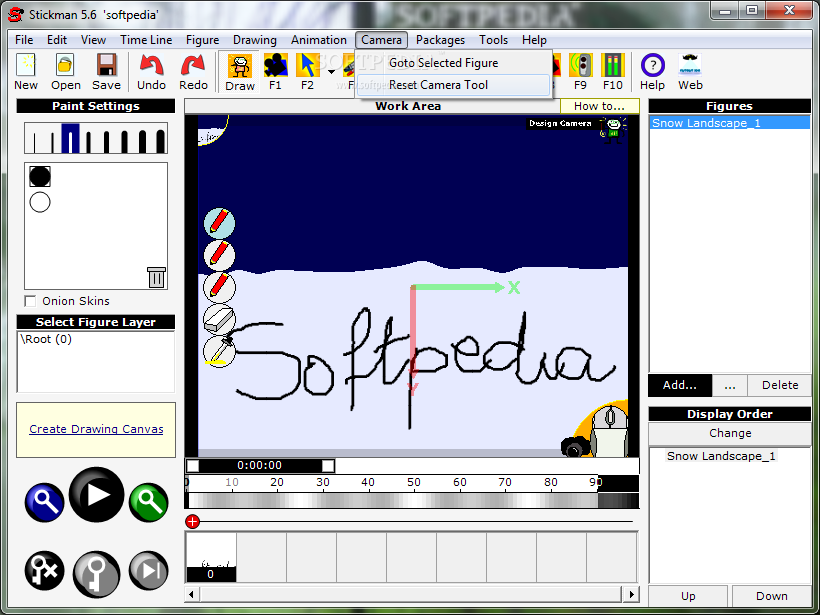Undo the last action
This screenshot has height=615, width=820.
click(151, 72)
